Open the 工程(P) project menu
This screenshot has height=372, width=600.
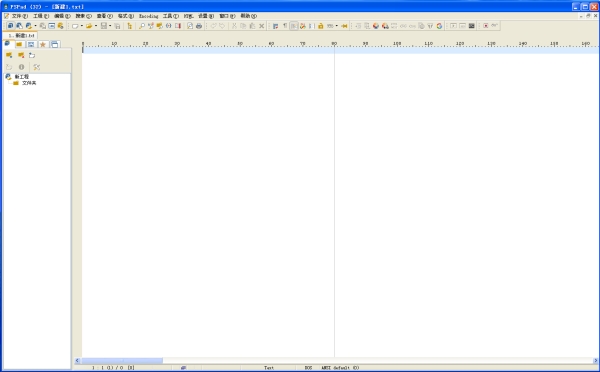pyautogui.click(x=41, y=16)
